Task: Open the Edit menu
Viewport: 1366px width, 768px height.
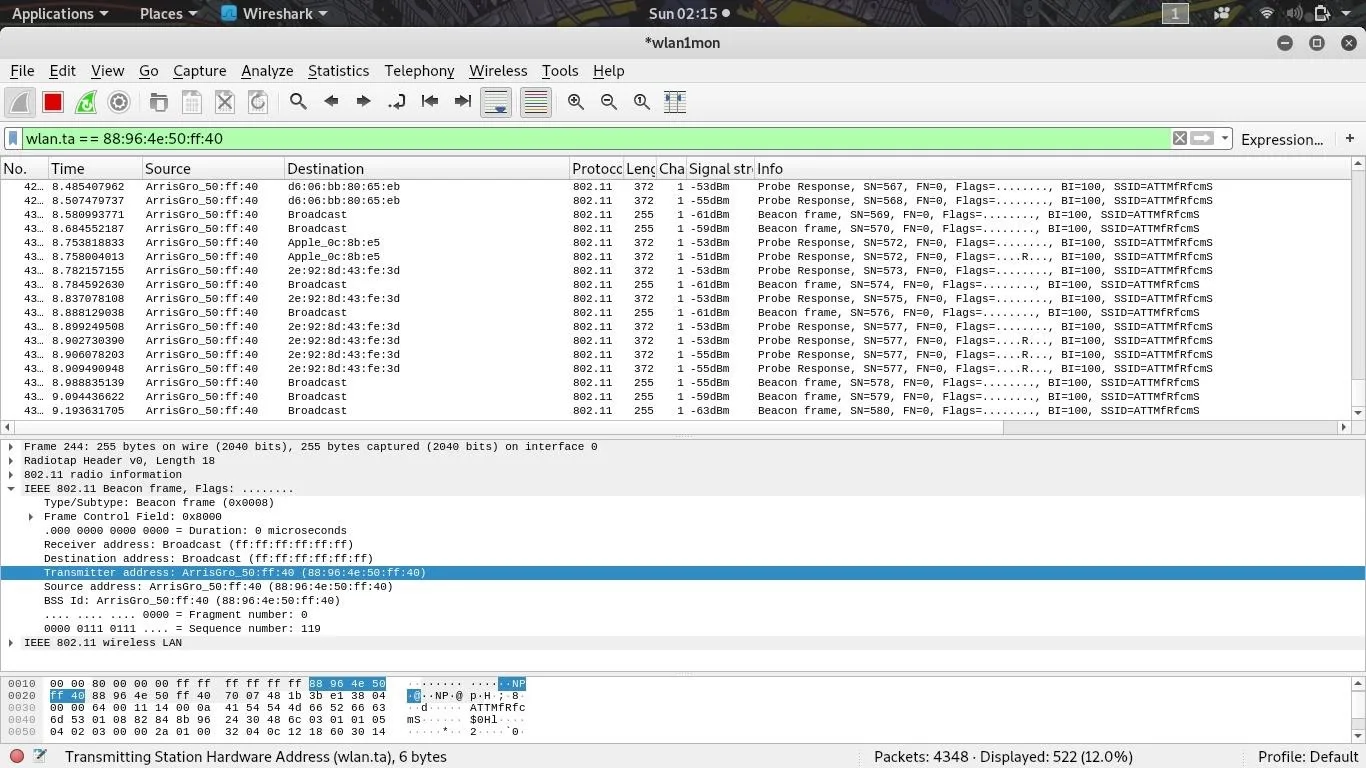Action: tap(62, 71)
